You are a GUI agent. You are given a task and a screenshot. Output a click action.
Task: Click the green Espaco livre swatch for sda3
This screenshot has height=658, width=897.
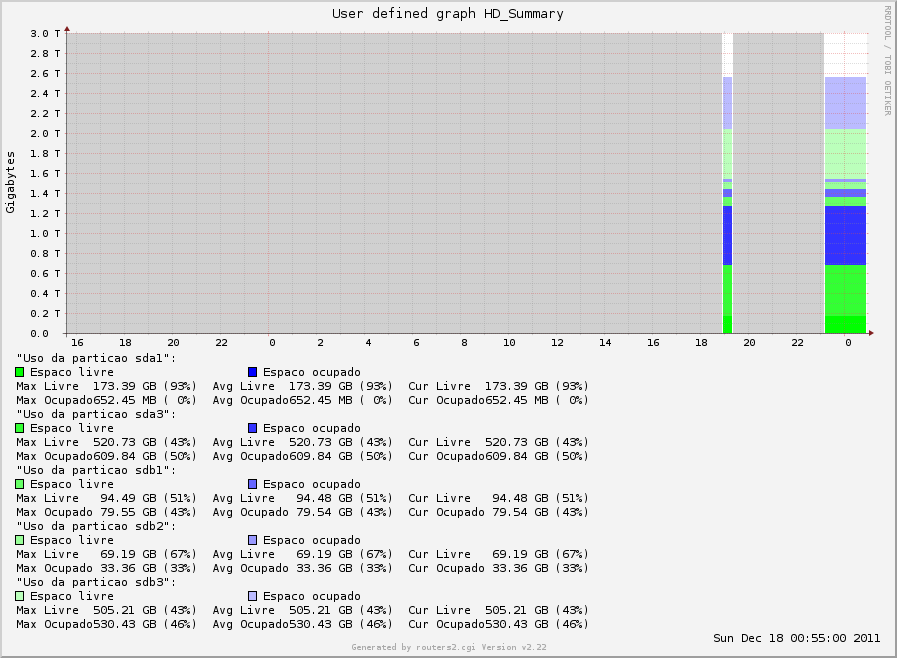pos(20,427)
